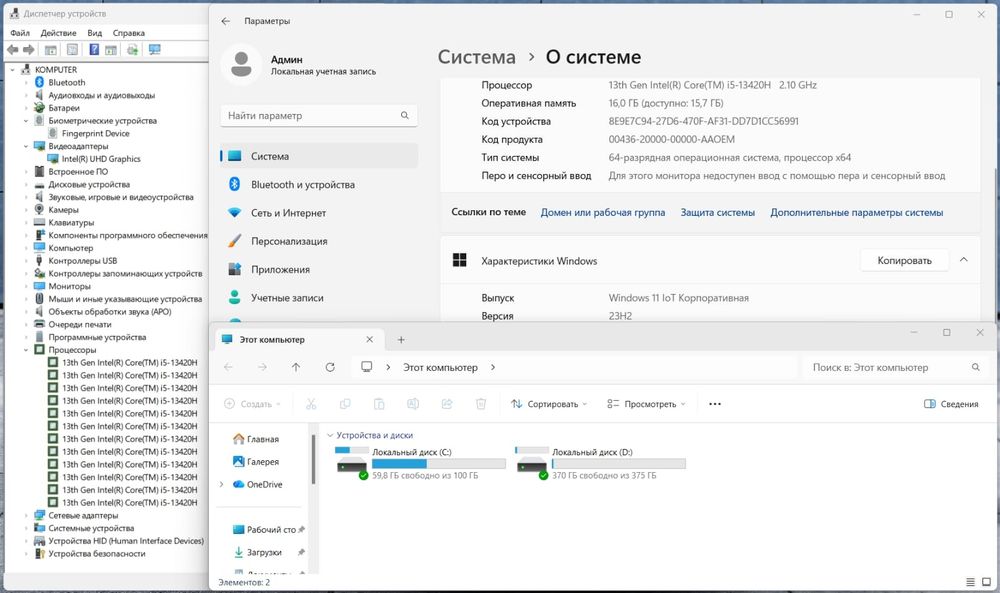This screenshot has height=593, width=1000.
Task: Click the Forward arrow in Device Manager toolbar
Action: coord(29,50)
